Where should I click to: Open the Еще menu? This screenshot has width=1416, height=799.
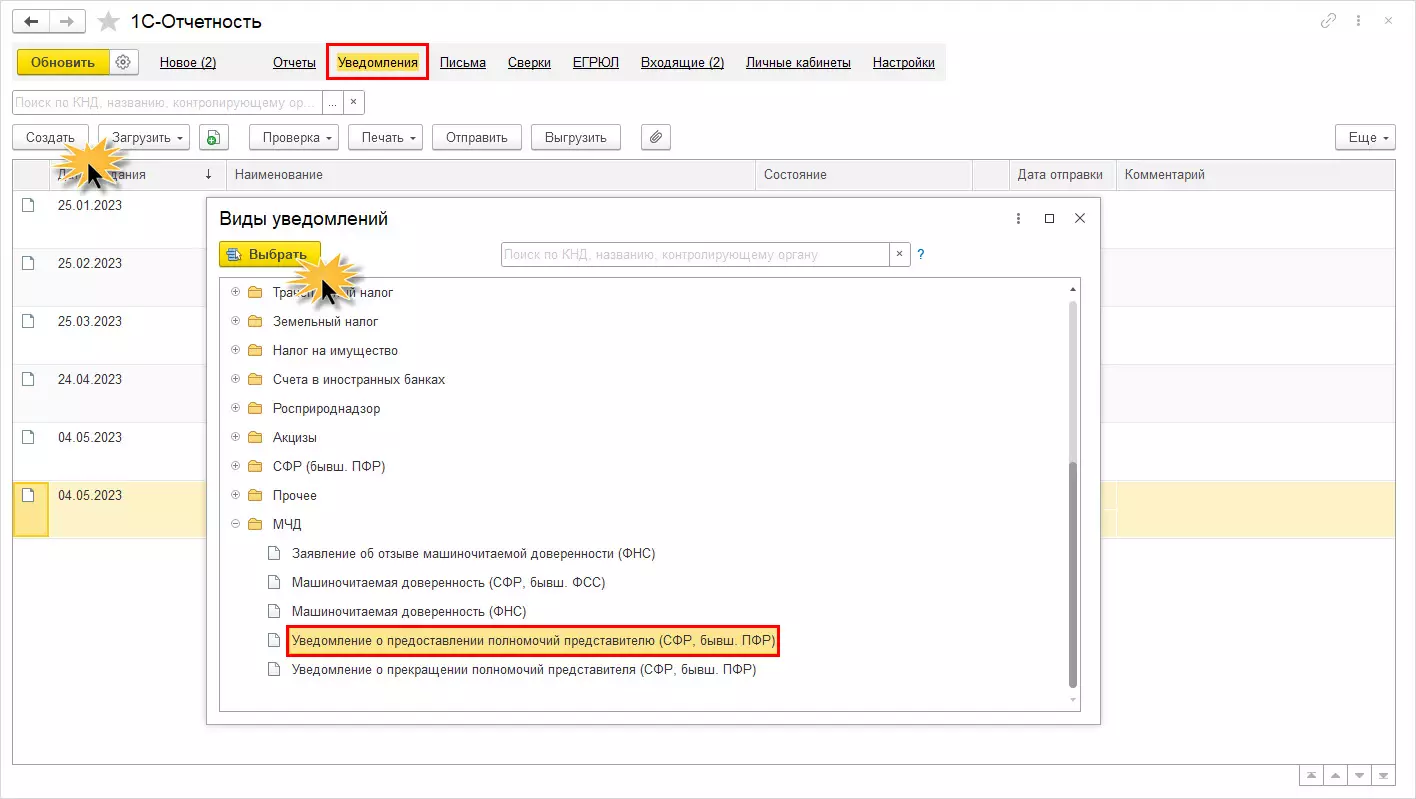pos(1365,138)
